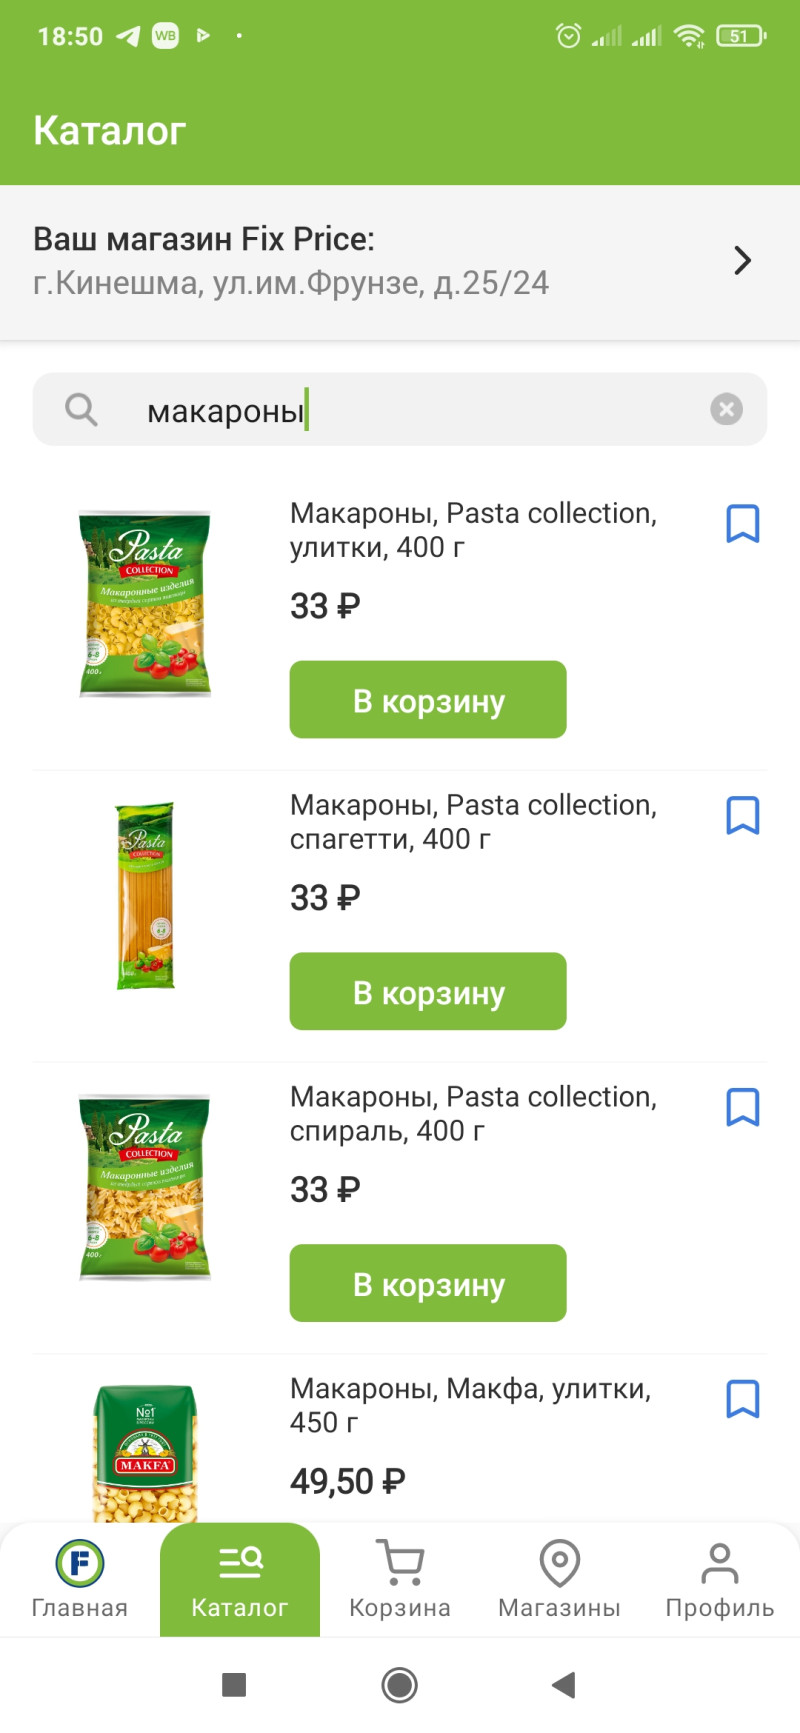Bookmark Pasta collection спираль 400 г

[742, 1108]
